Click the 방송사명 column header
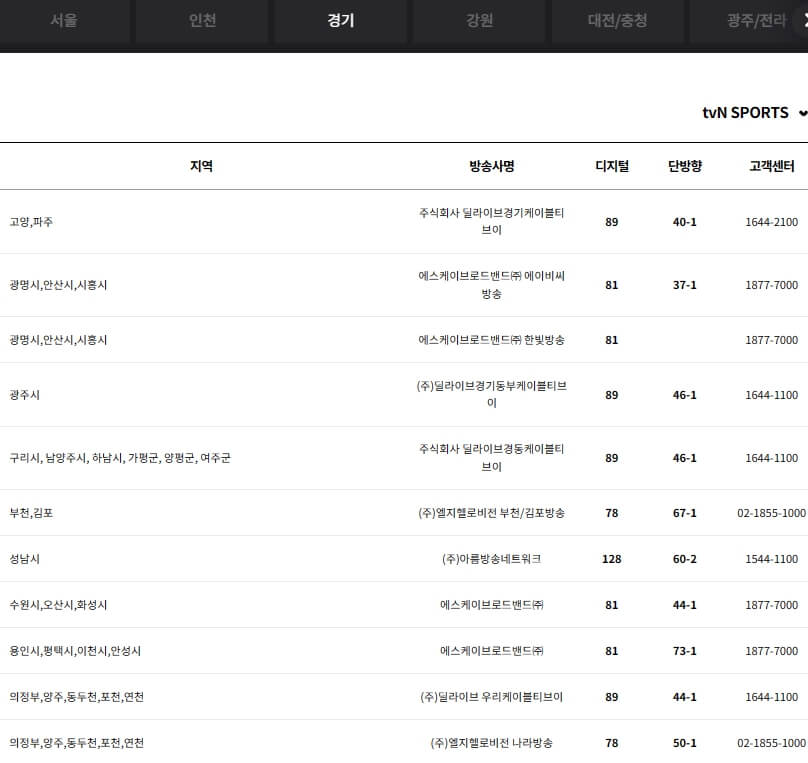The width and height of the screenshot is (808, 763). [492, 166]
